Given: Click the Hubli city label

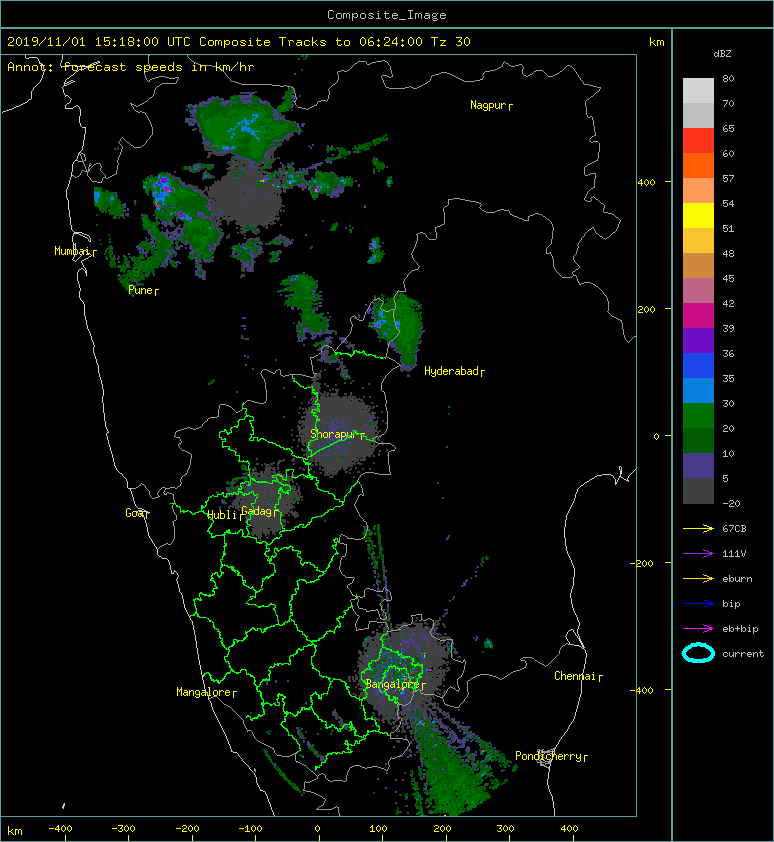Looking at the screenshot, I should 222,515.
